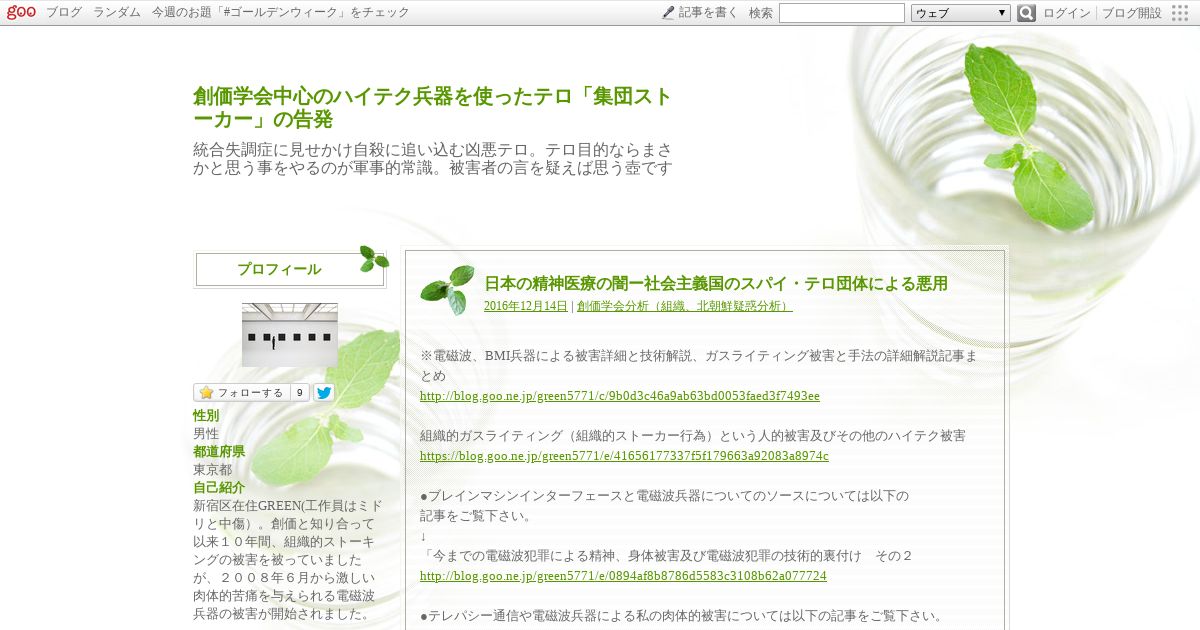1200x630 pixels.
Task: Open URL link ending 41656177337f5f179663a92083a8974c
Action: click(624, 456)
